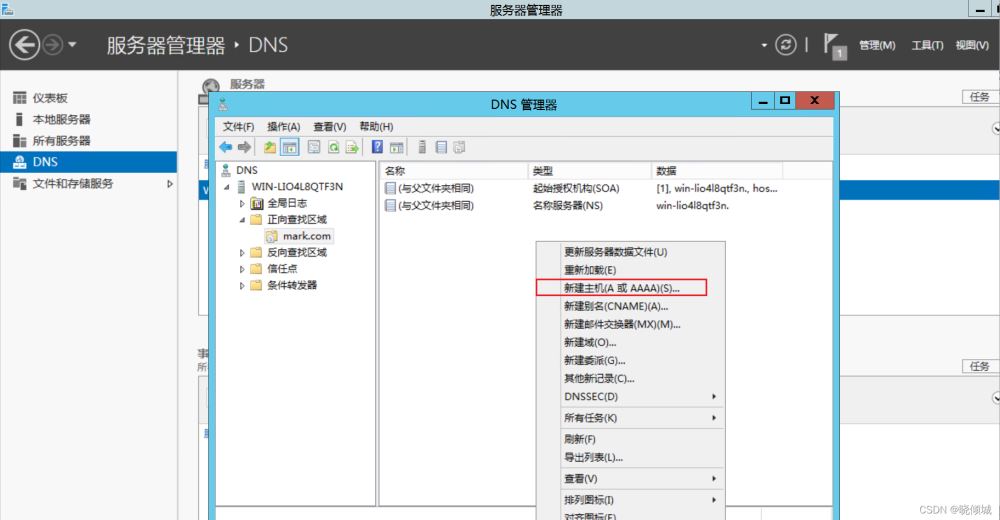This screenshot has width=1000, height=520.
Task: Open the Properties toolbar icon in DNS Manager
Action: click(314, 147)
